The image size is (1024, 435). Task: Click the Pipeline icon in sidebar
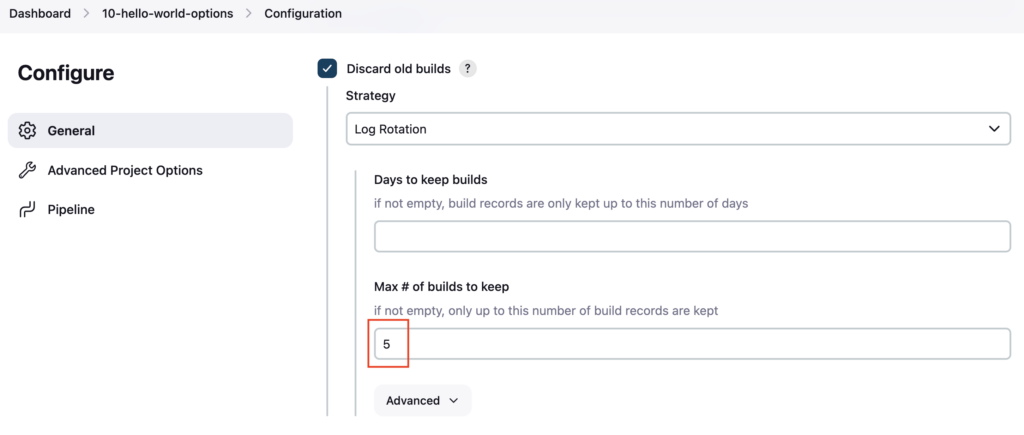[x=27, y=210]
